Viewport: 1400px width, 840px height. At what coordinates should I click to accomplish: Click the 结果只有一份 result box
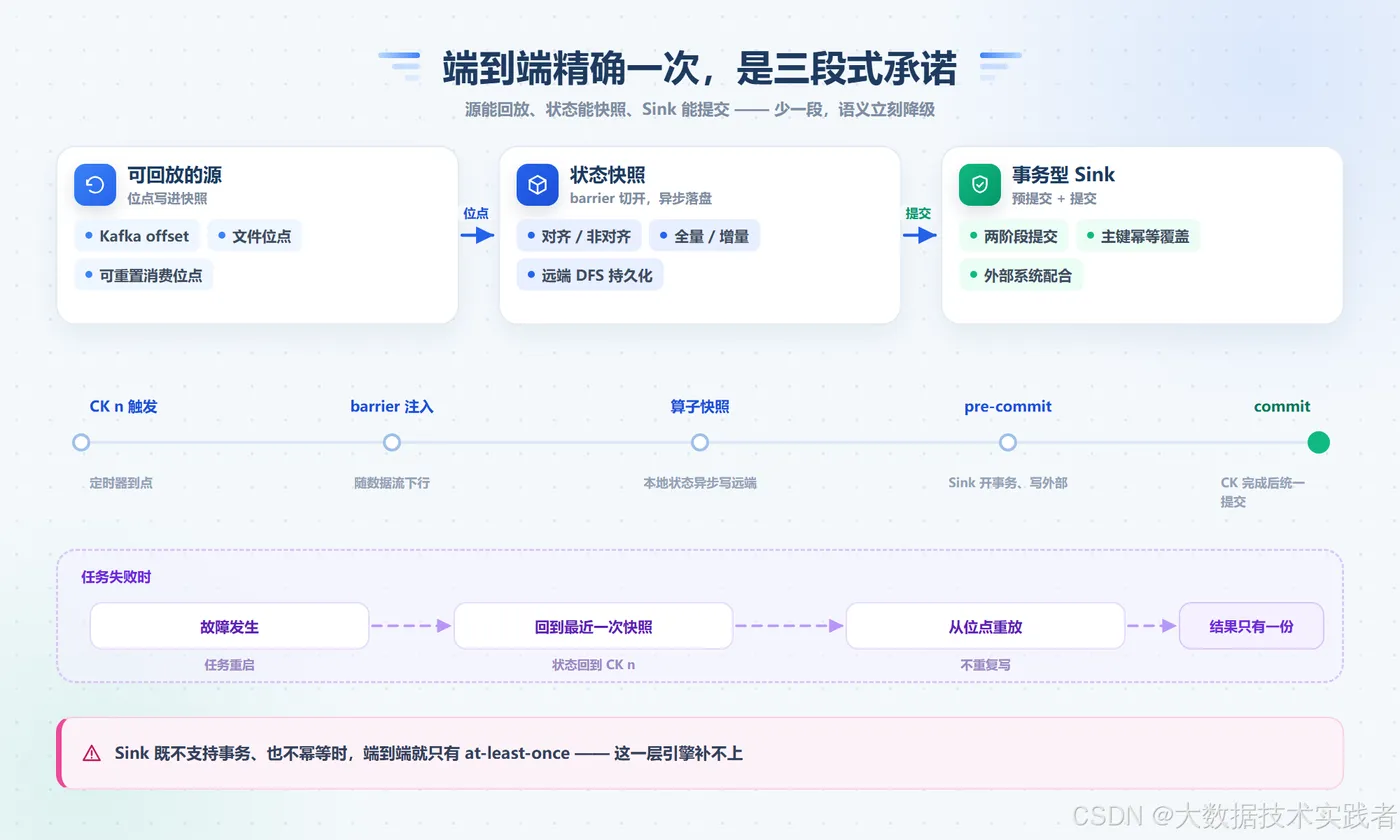(1251, 626)
